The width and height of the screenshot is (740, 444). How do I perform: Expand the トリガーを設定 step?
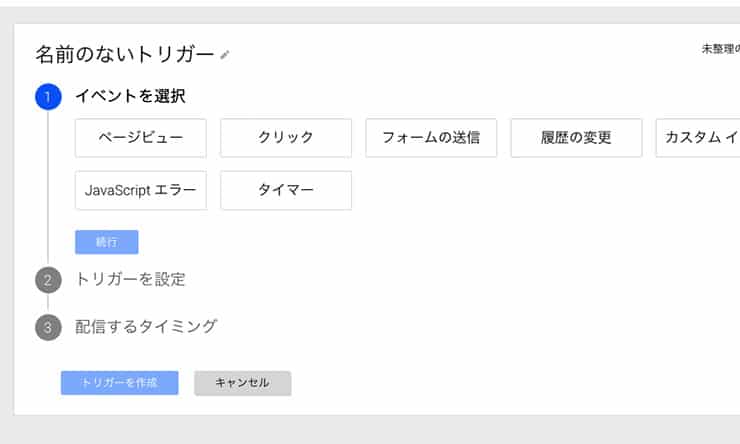point(130,279)
